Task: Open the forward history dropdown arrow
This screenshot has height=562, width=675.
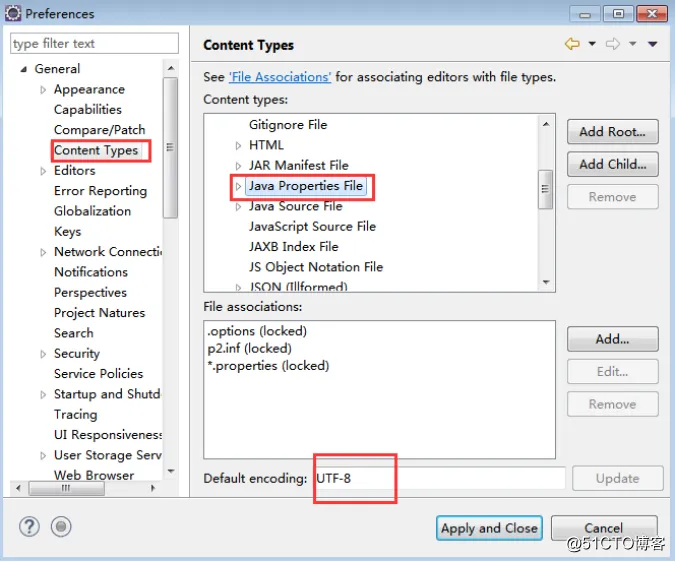Action: click(x=633, y=44)
